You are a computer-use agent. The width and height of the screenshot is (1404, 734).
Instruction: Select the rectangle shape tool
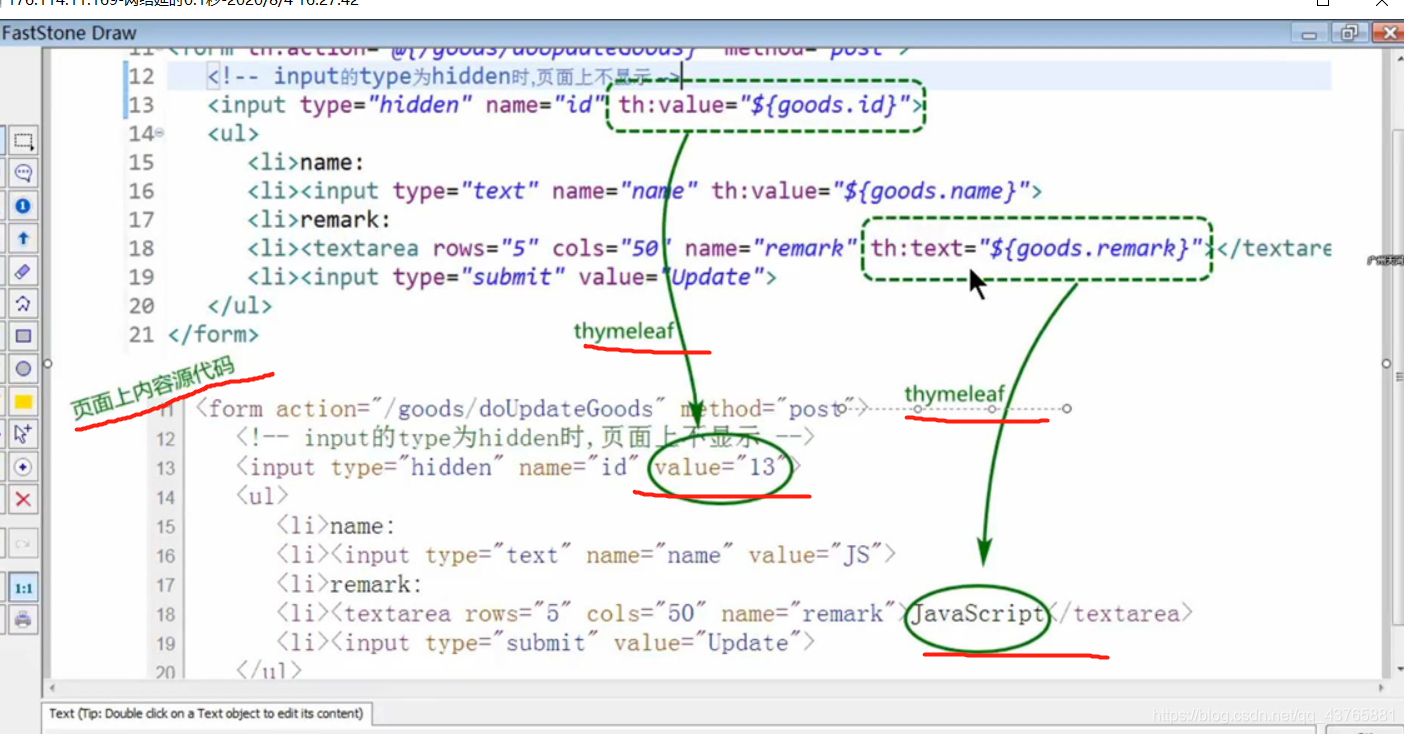point(23,336)
